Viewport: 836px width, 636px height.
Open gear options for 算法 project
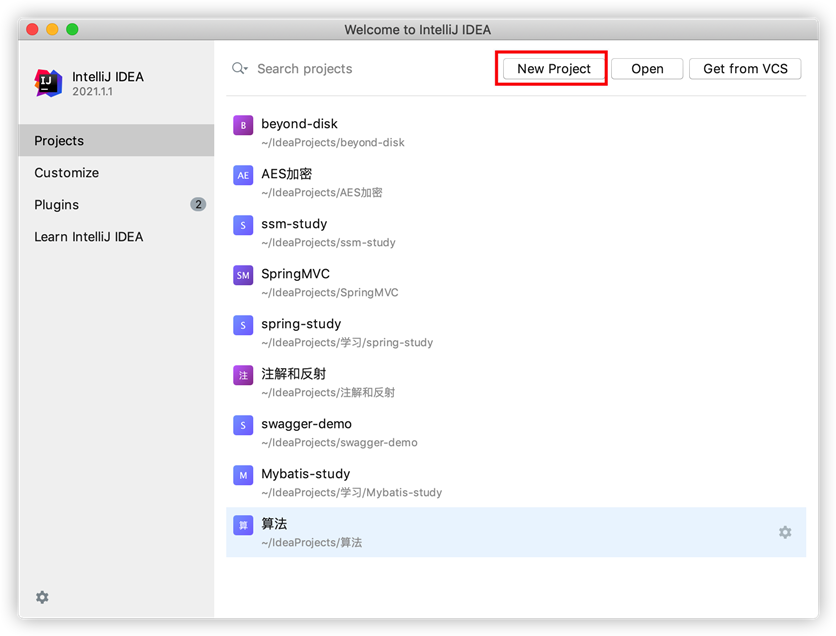point(785,532)
